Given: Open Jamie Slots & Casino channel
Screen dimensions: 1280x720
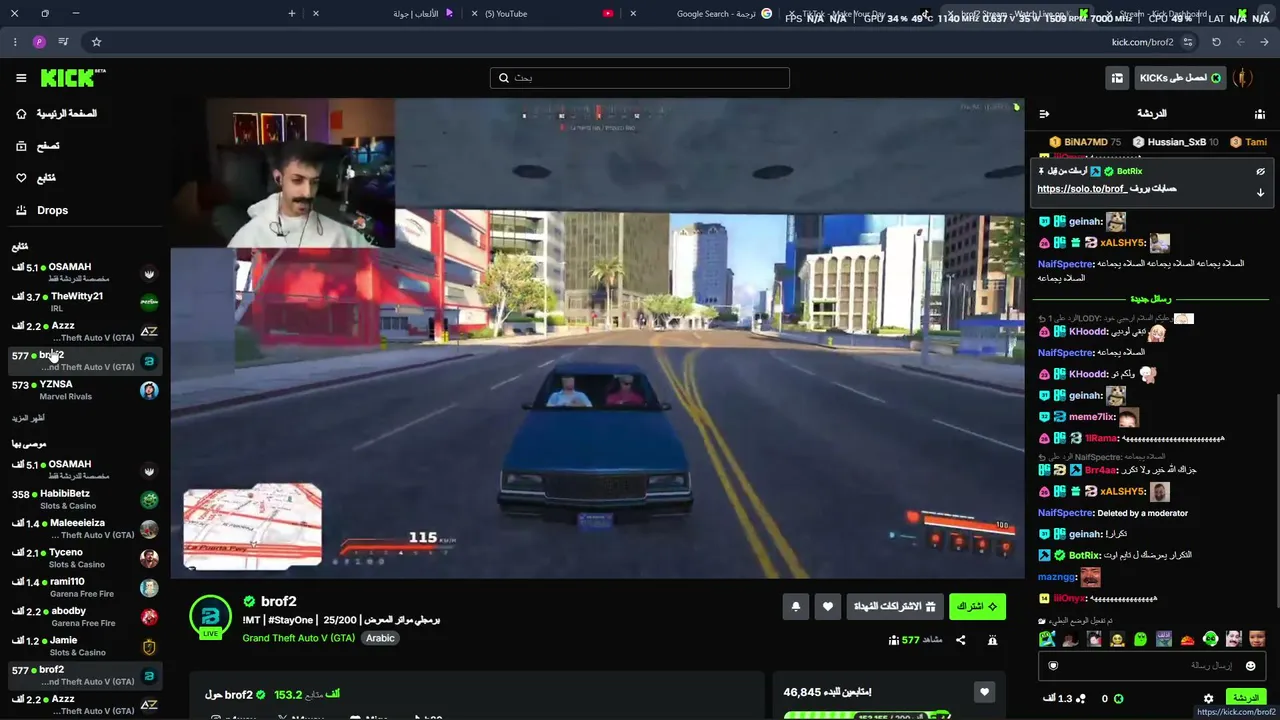Looking at the screenshot, I should point(84,646).
